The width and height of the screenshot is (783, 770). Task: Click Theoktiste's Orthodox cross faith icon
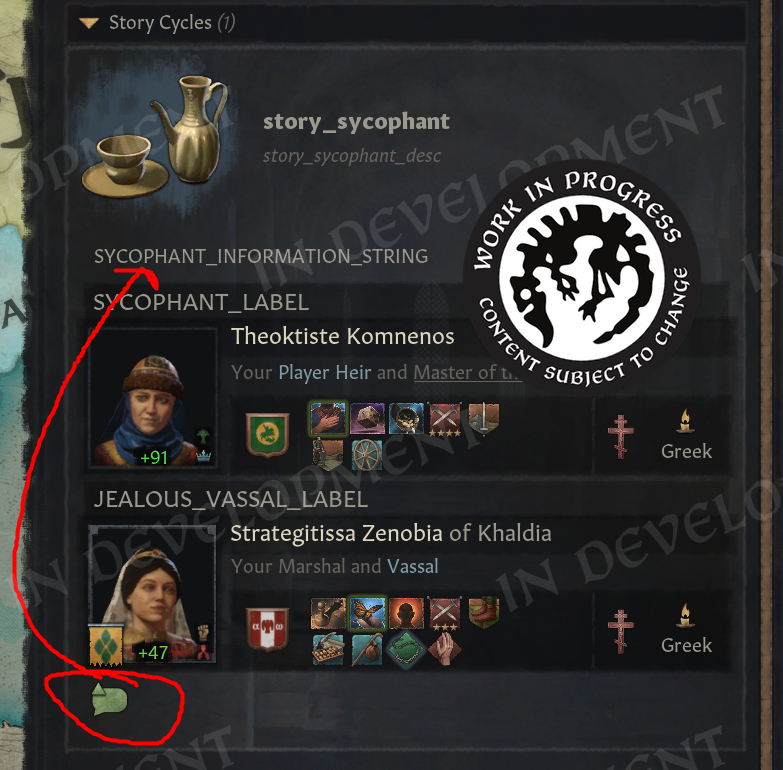(x=620, y=436)
